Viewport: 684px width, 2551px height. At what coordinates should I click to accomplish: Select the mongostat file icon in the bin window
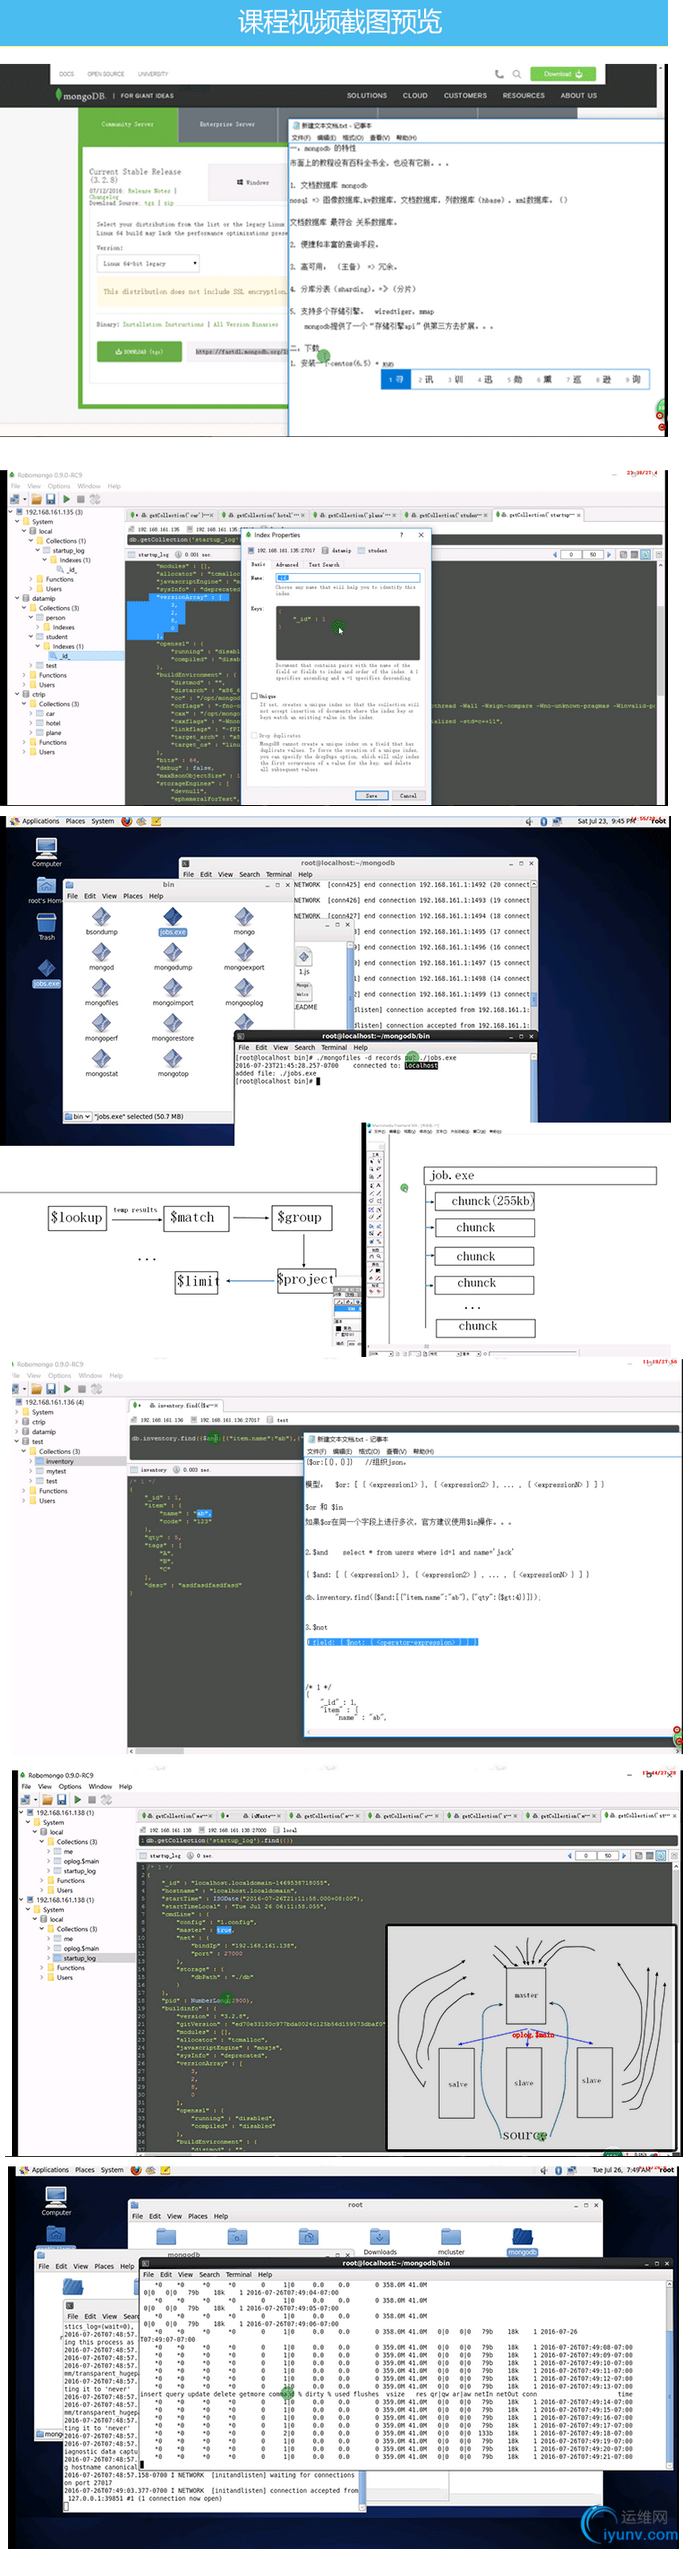pos(101,1063)
